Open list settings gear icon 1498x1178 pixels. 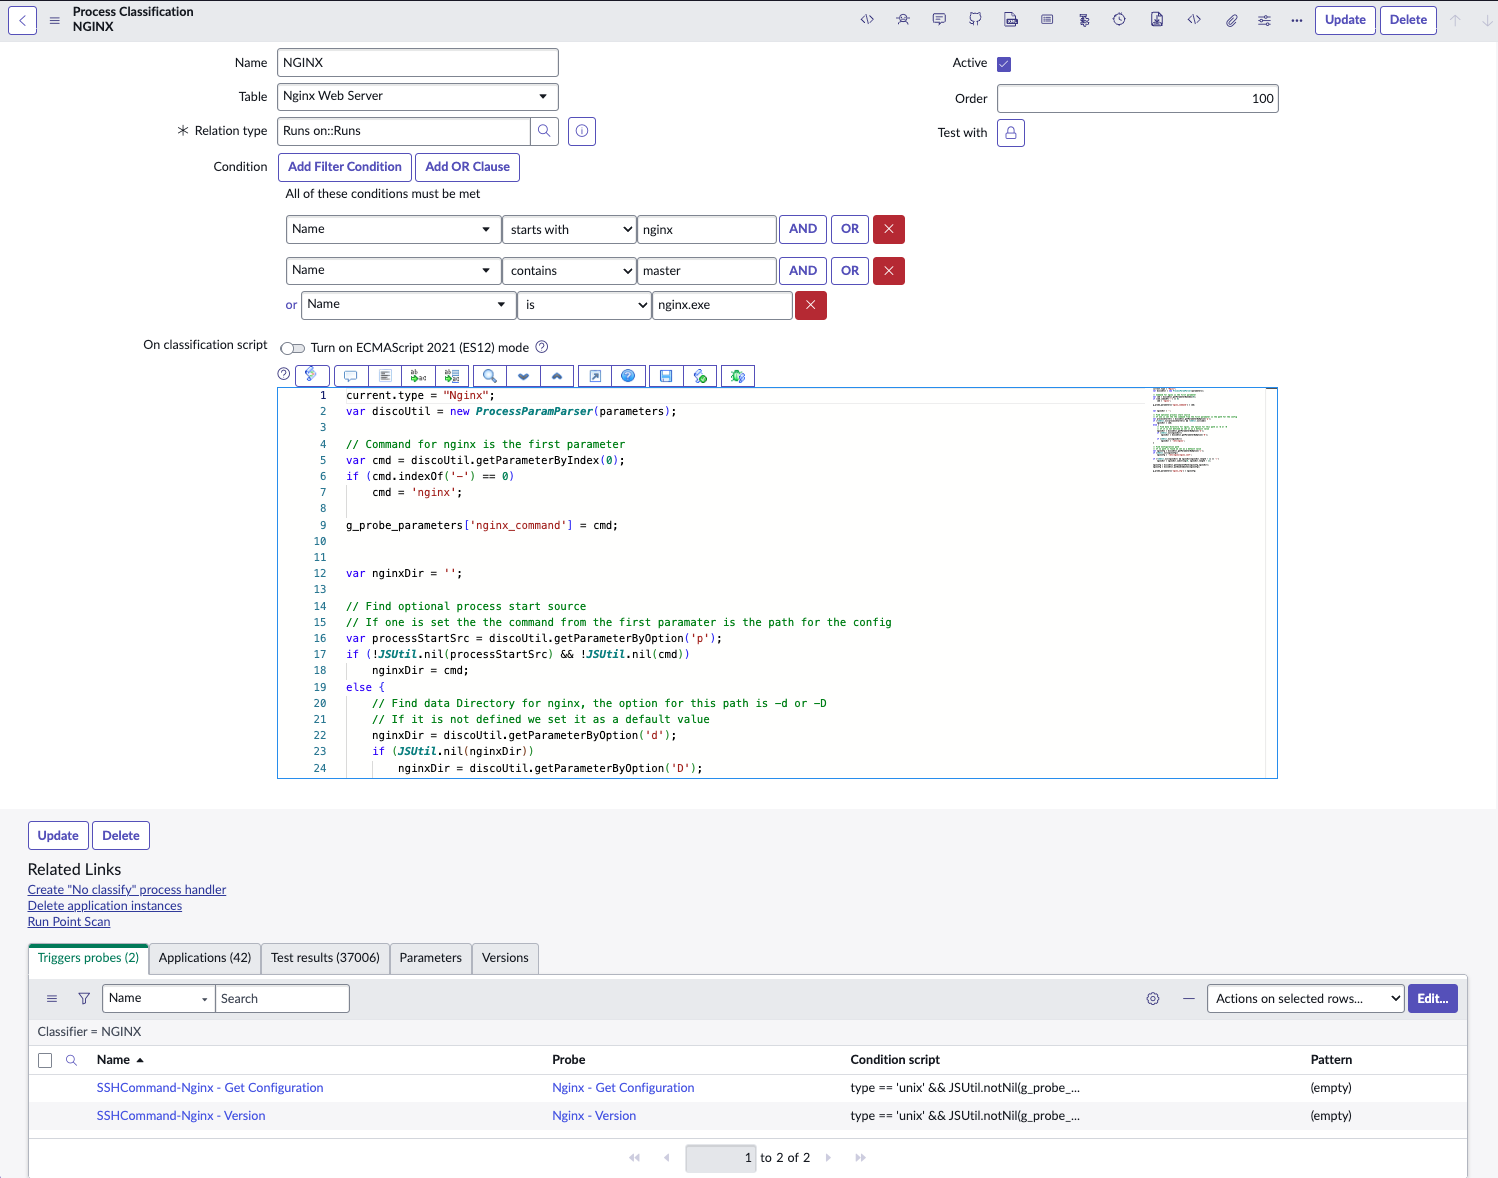coord(1153,999)
